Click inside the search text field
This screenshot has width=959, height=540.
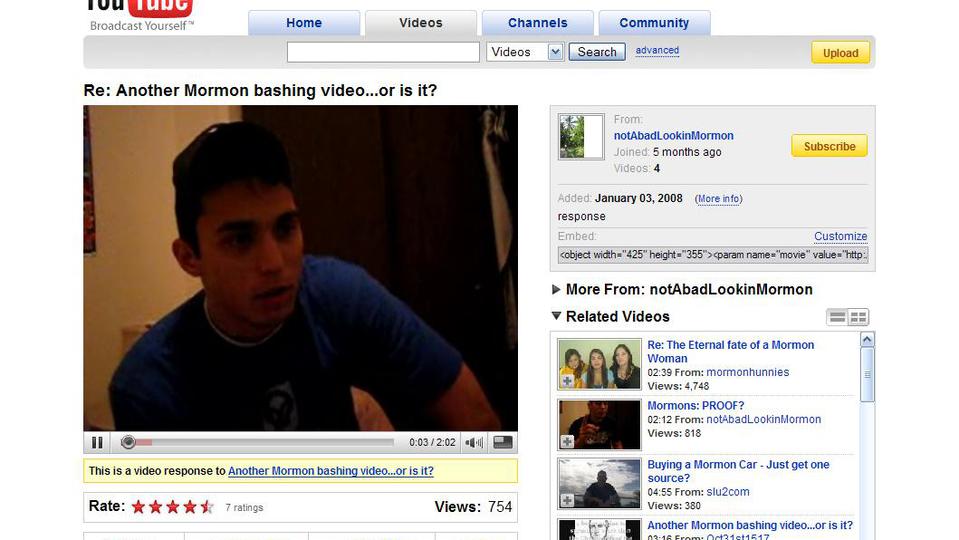[383, 52]
